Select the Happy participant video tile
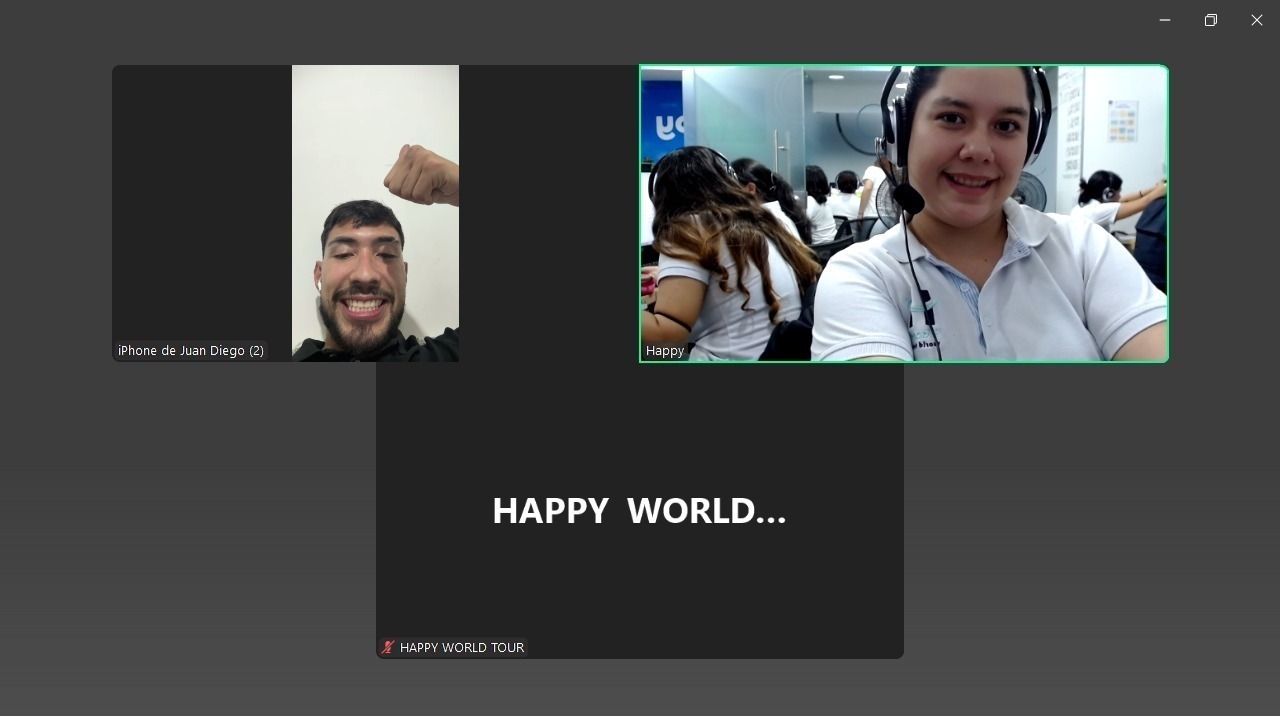The width and height of the screenshot is (1280, 716). point(903,213)
